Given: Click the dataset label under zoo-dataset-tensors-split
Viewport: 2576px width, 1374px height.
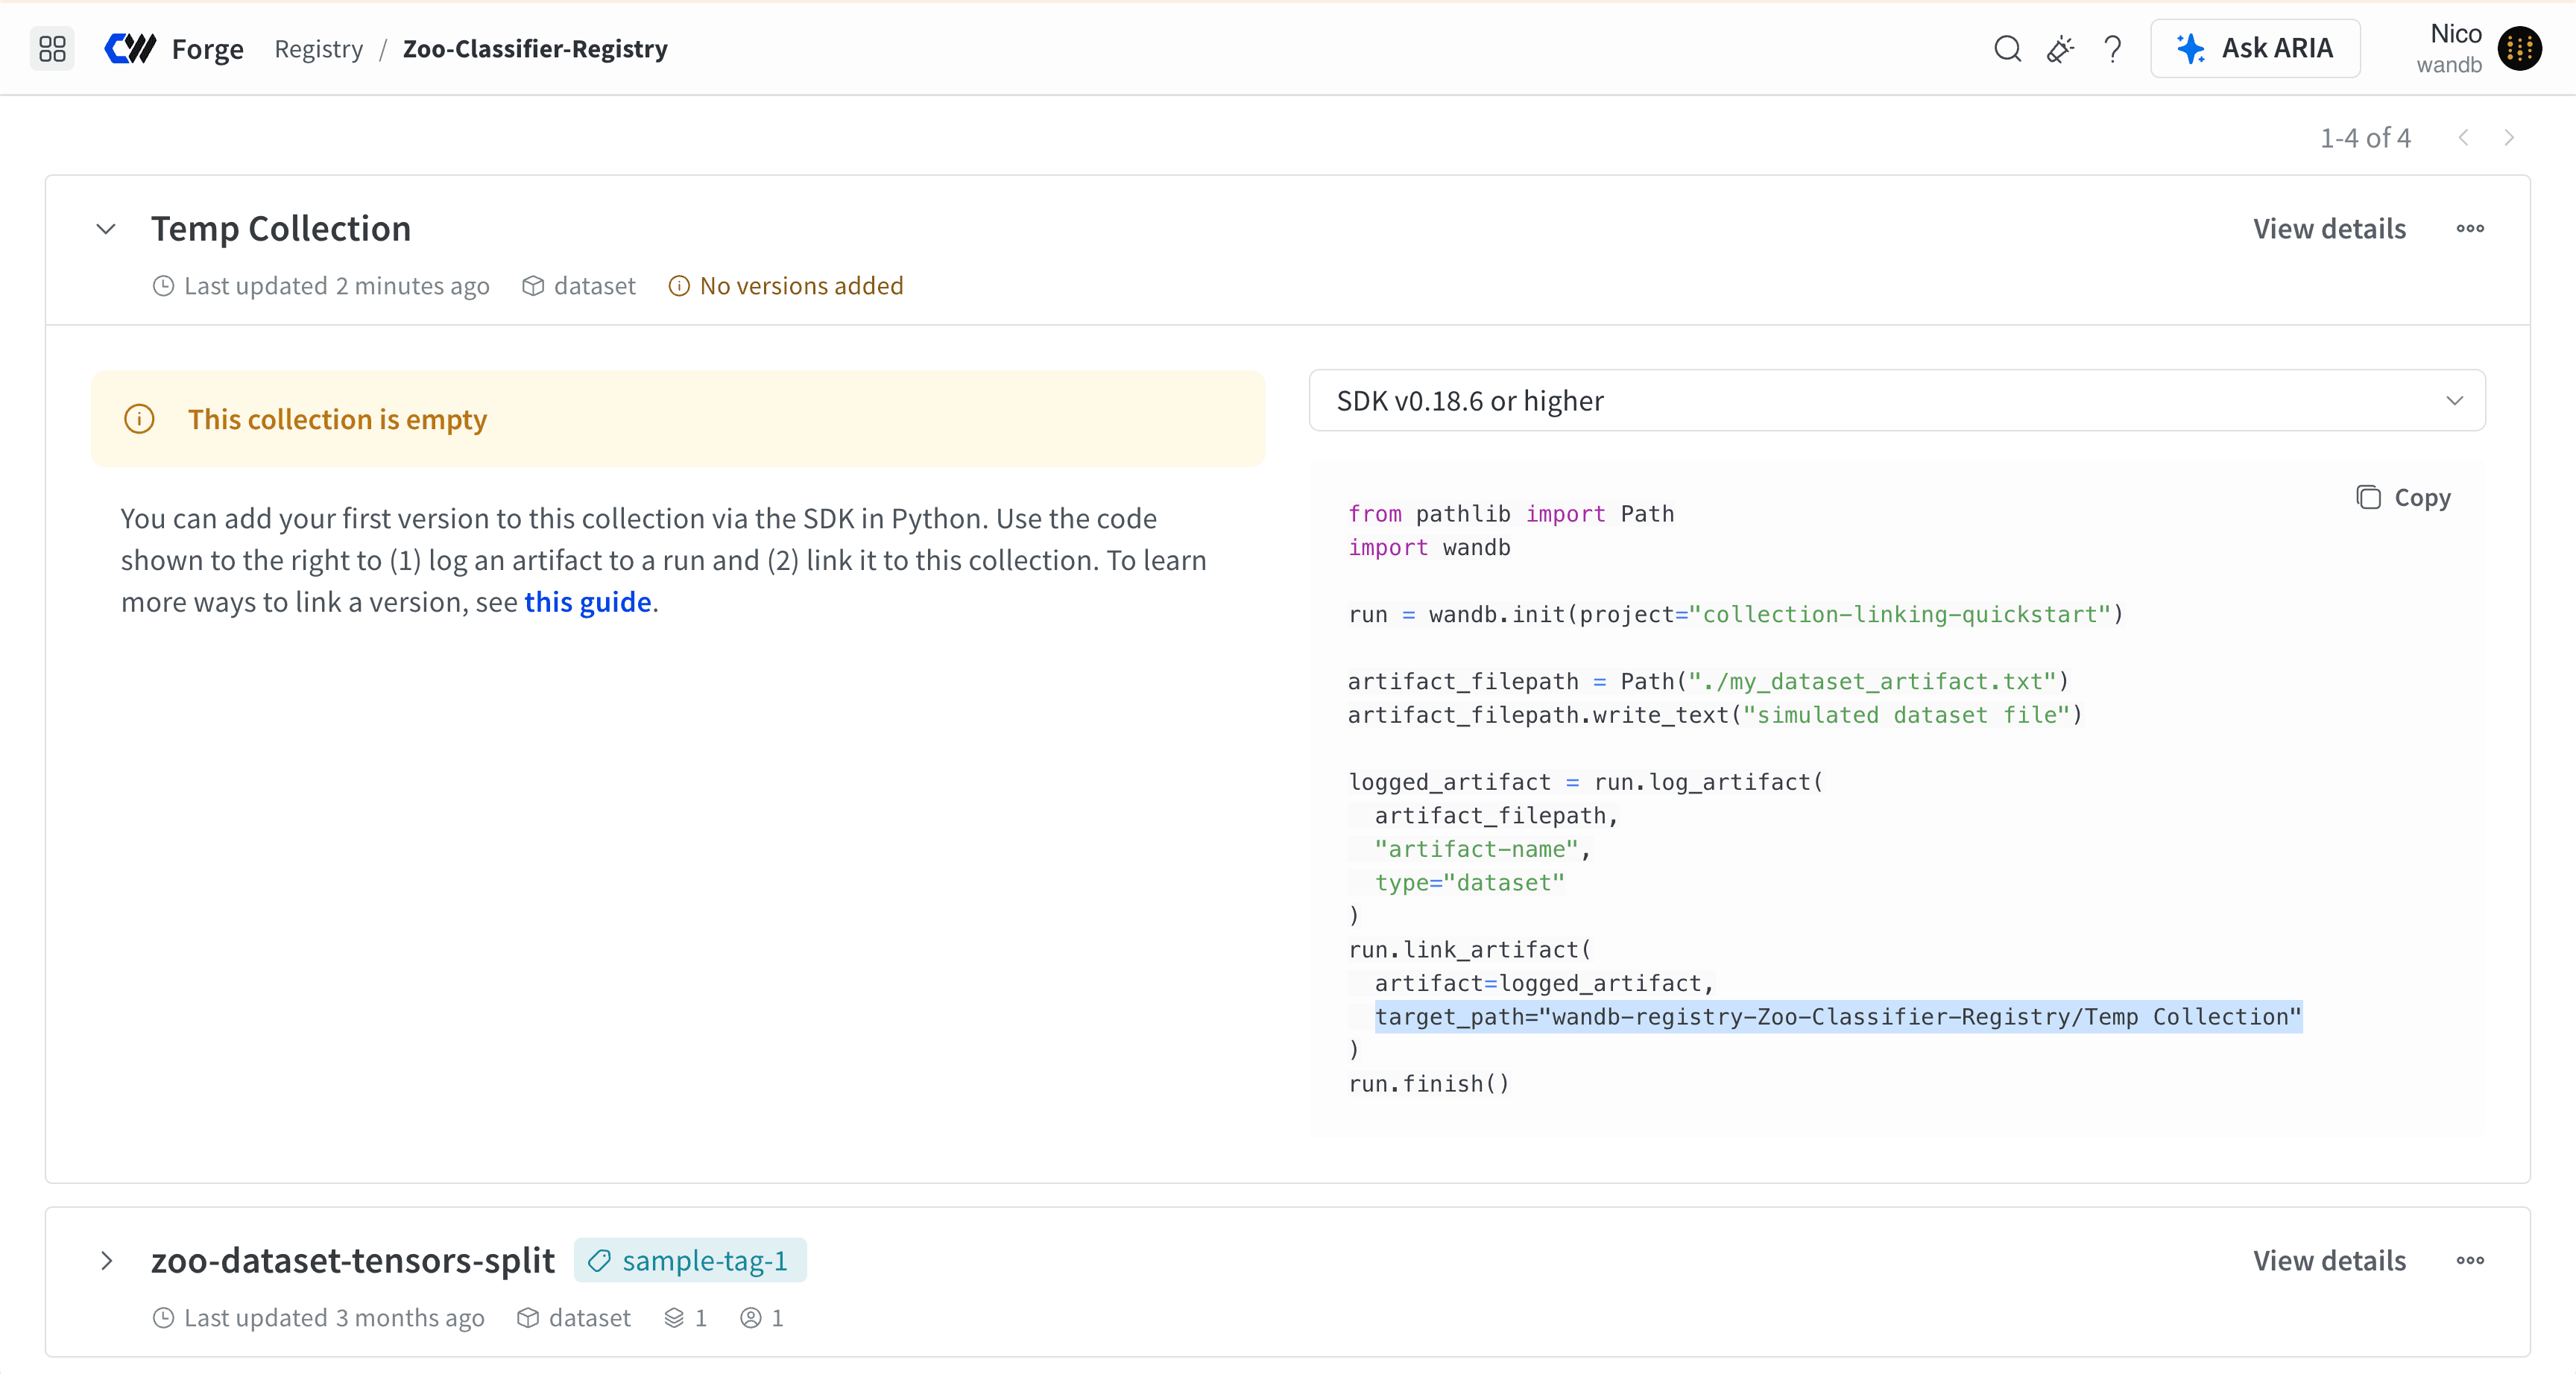Looking at the screenshot, I should tap(573, 1318).
